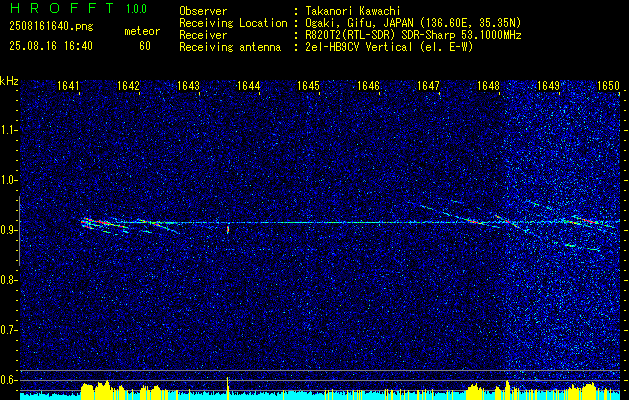Click the Observer field label
Screen dimensions: 629x400
pos(203,11)
